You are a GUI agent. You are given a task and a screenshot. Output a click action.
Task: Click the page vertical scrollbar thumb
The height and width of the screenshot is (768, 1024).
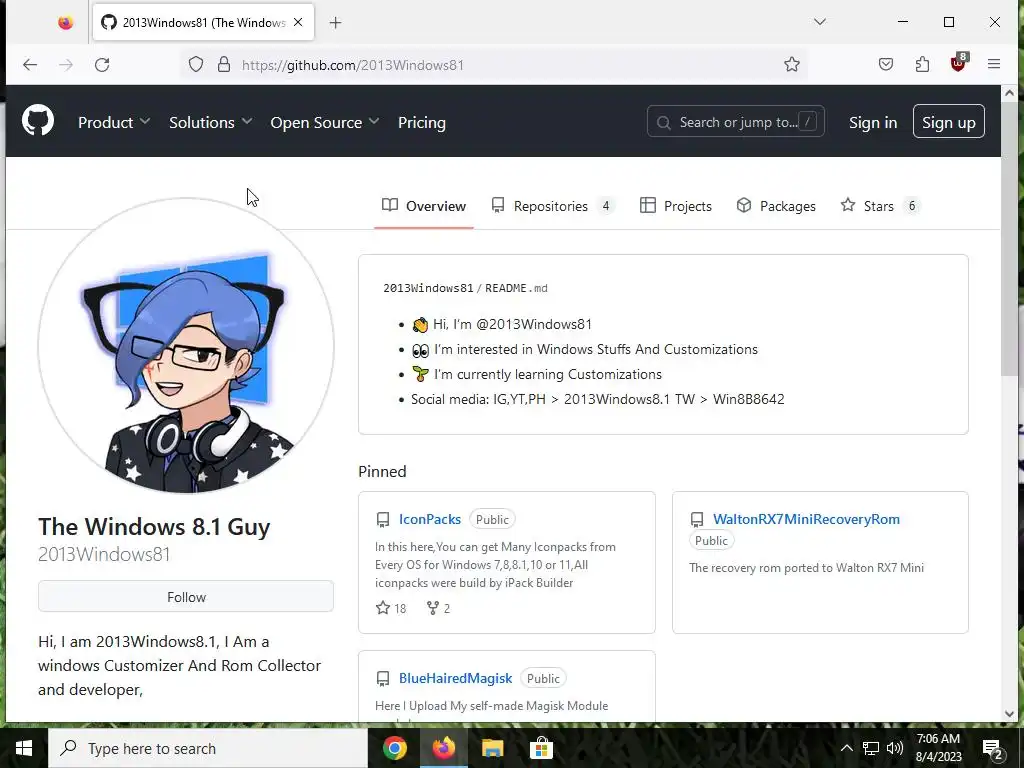[x=1009, y=238]
